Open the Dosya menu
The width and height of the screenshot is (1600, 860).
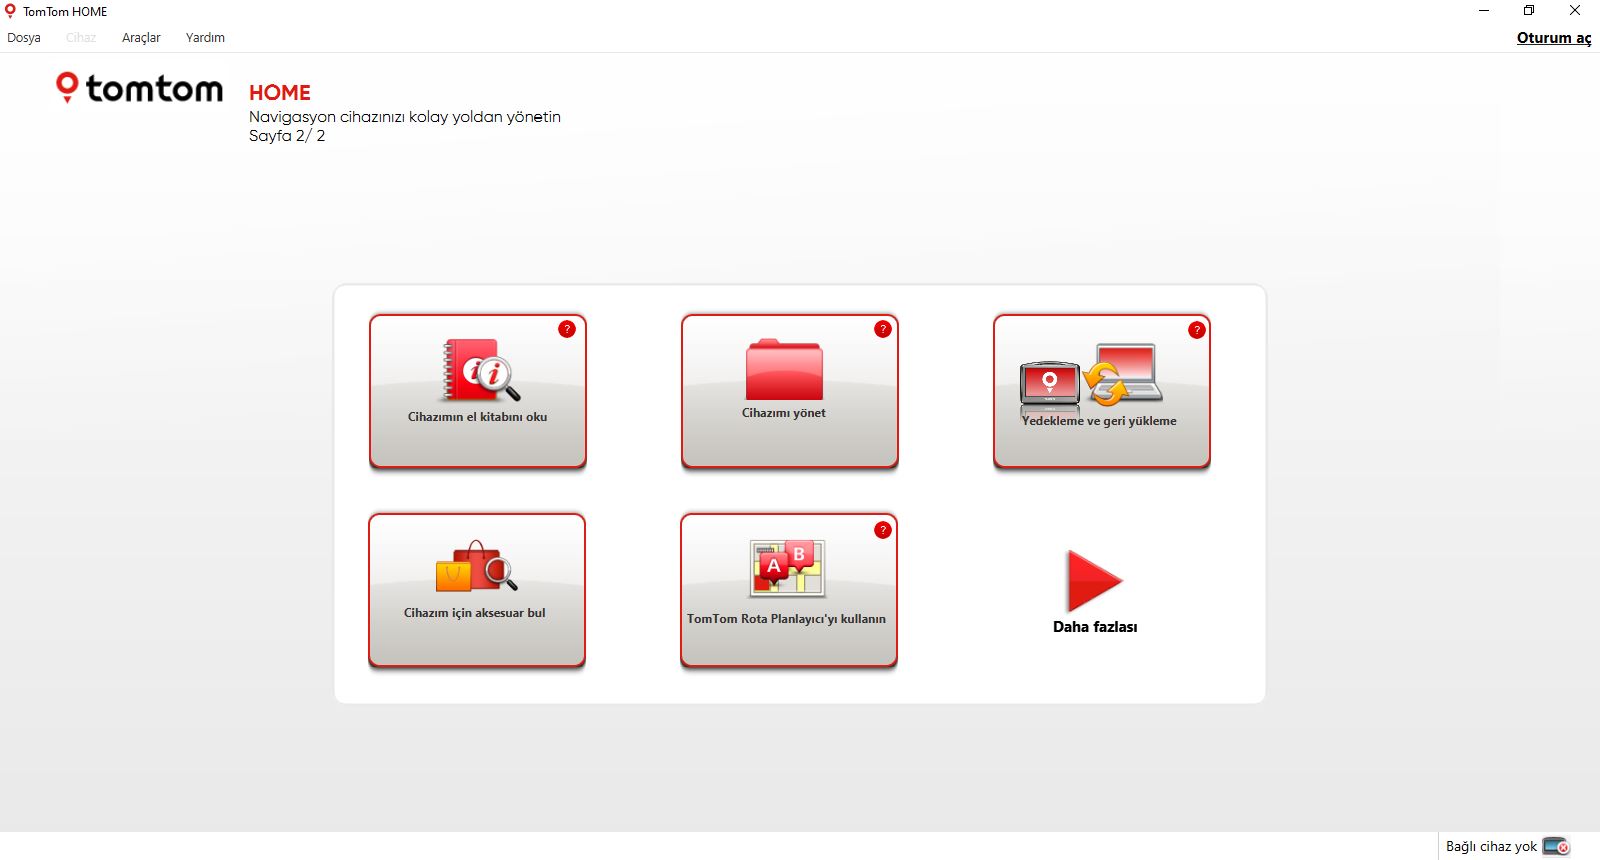point(24,38)
